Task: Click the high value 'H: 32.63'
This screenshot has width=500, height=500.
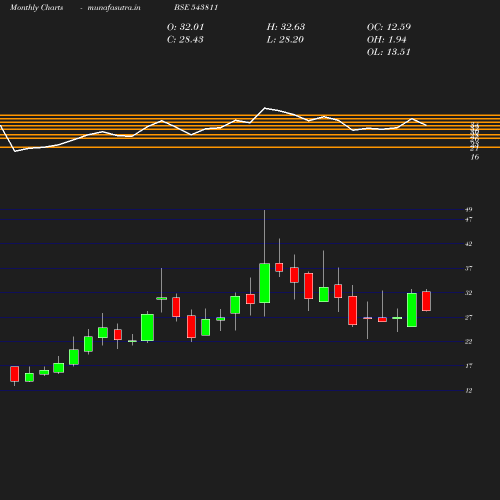Action: point(286,27)
